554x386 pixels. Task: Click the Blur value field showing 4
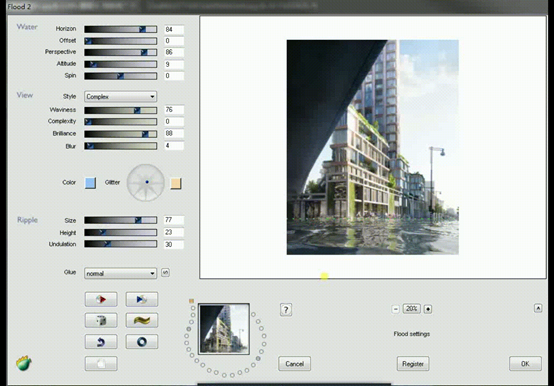pos(174,146)
